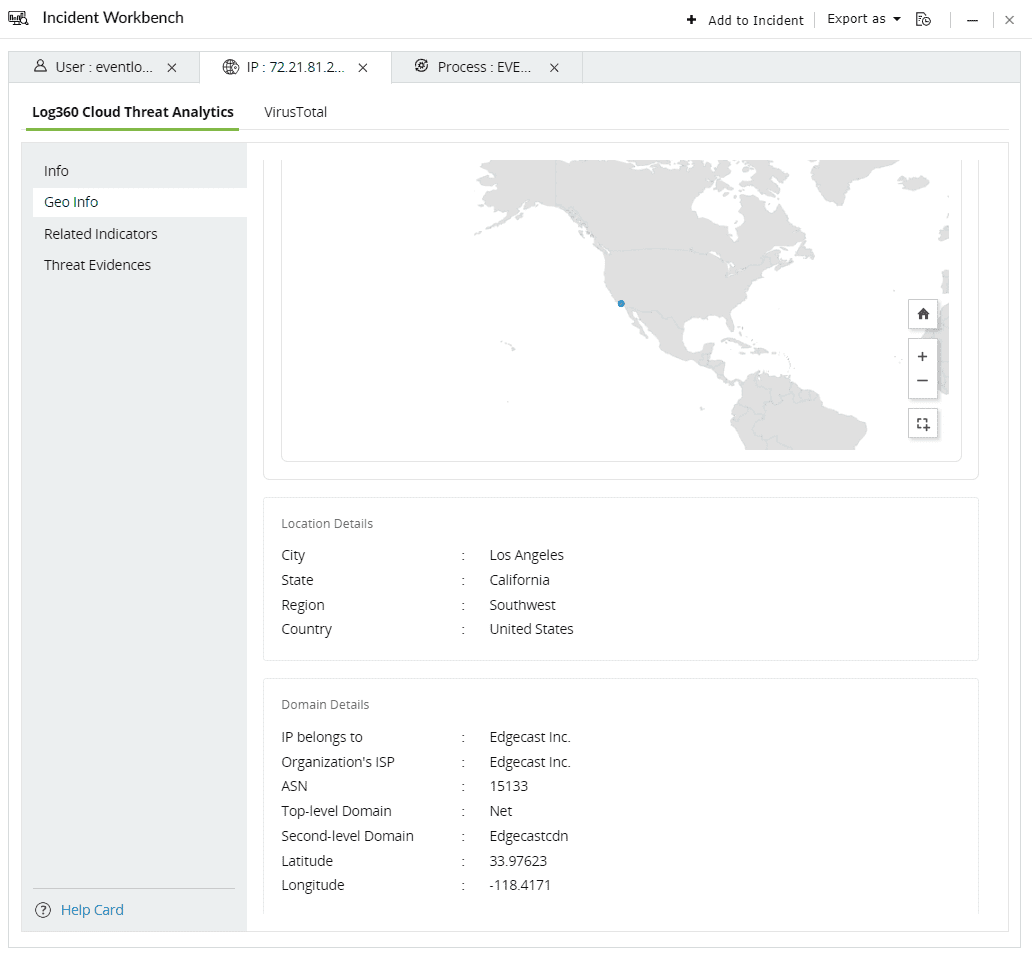Click the zoom out icon on the map
This screenshot has height=976, width=1032.
click(x=922, y=380)
